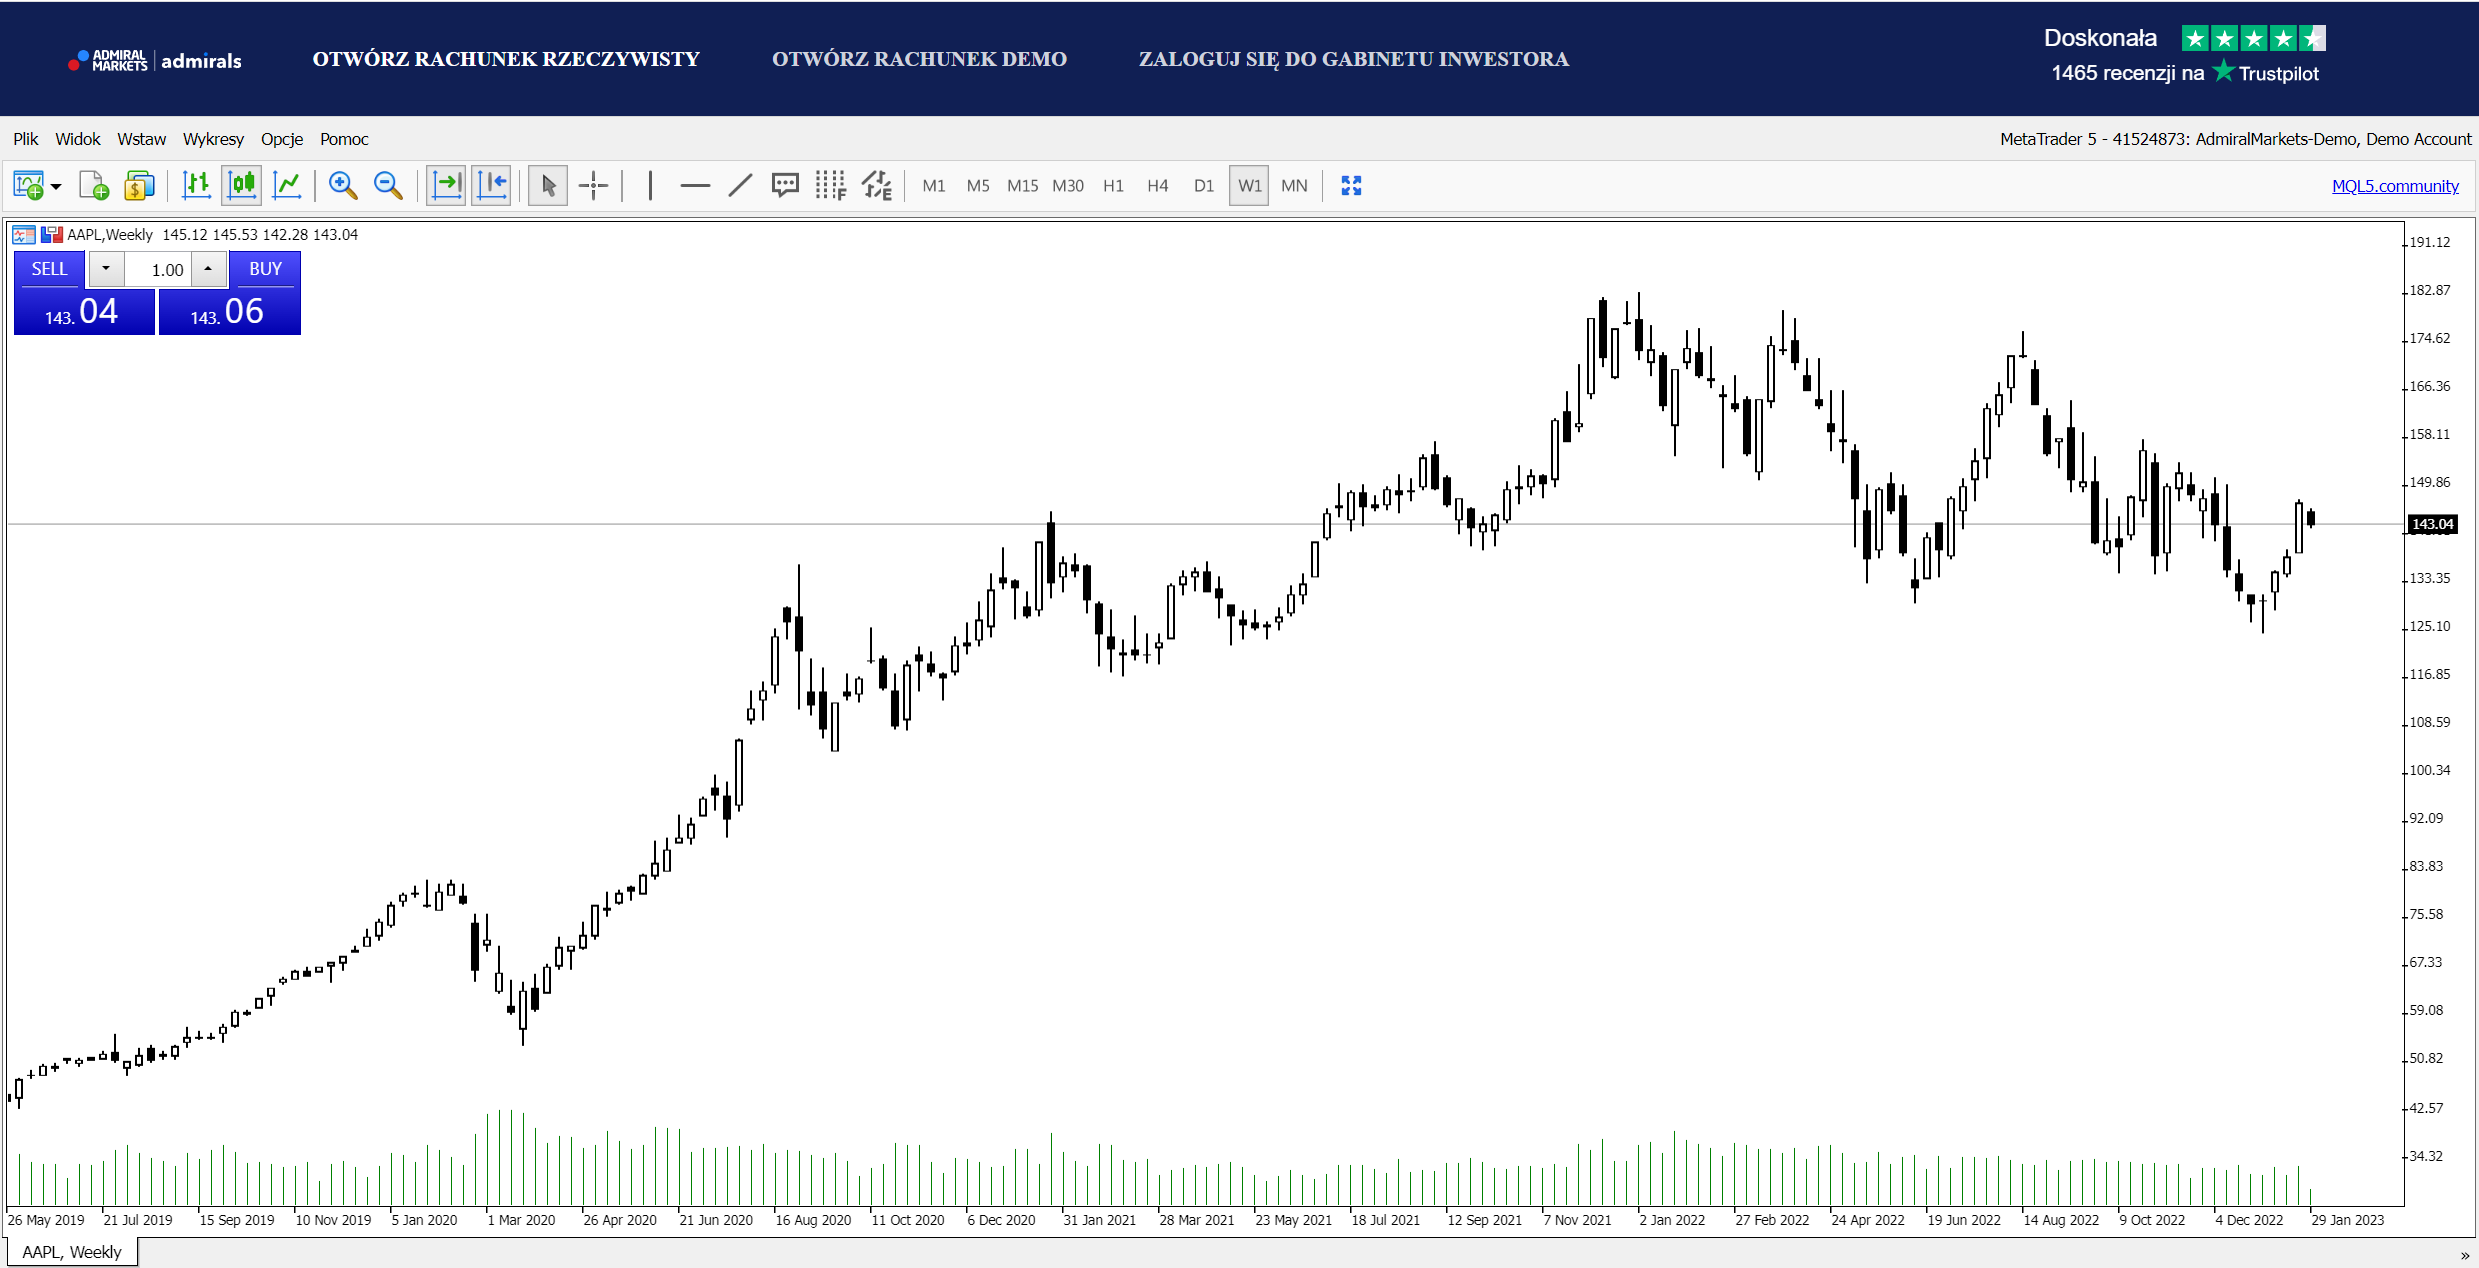This screenshot has height=1268, width=2479.
Task: Toggle fullscreen chart mode icon
Action: [1351, 186]
